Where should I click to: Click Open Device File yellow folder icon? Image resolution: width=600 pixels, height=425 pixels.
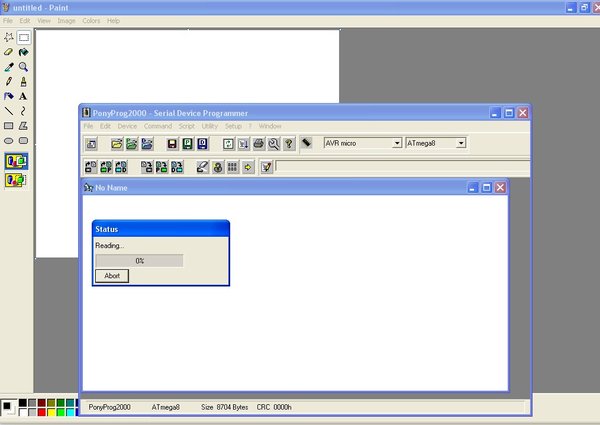[117, 144]
